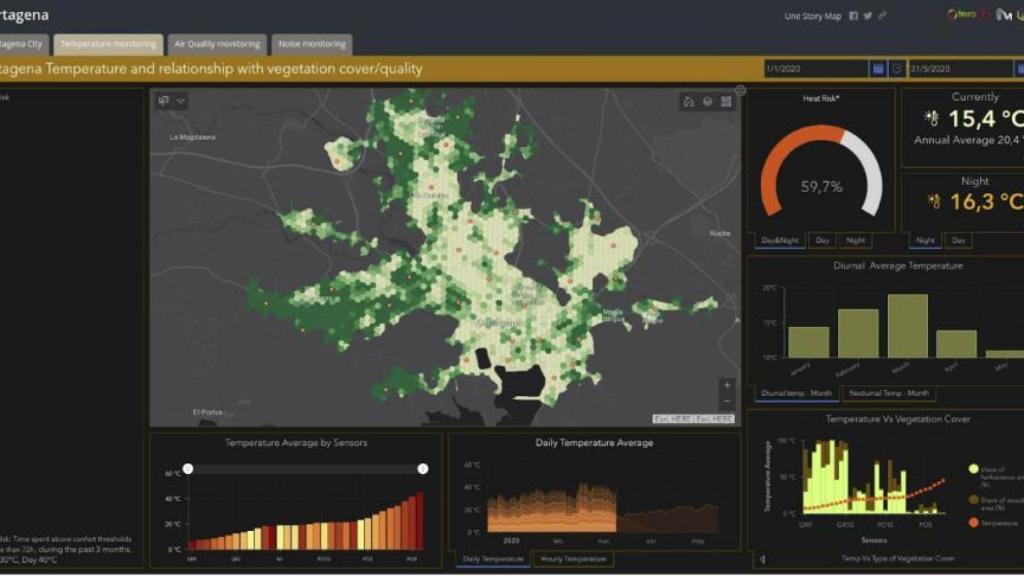The image size is (1024, 576).
Task: Switch the heat gauge to Night mode
Action: pyautogui.click(x=854, y=240)
